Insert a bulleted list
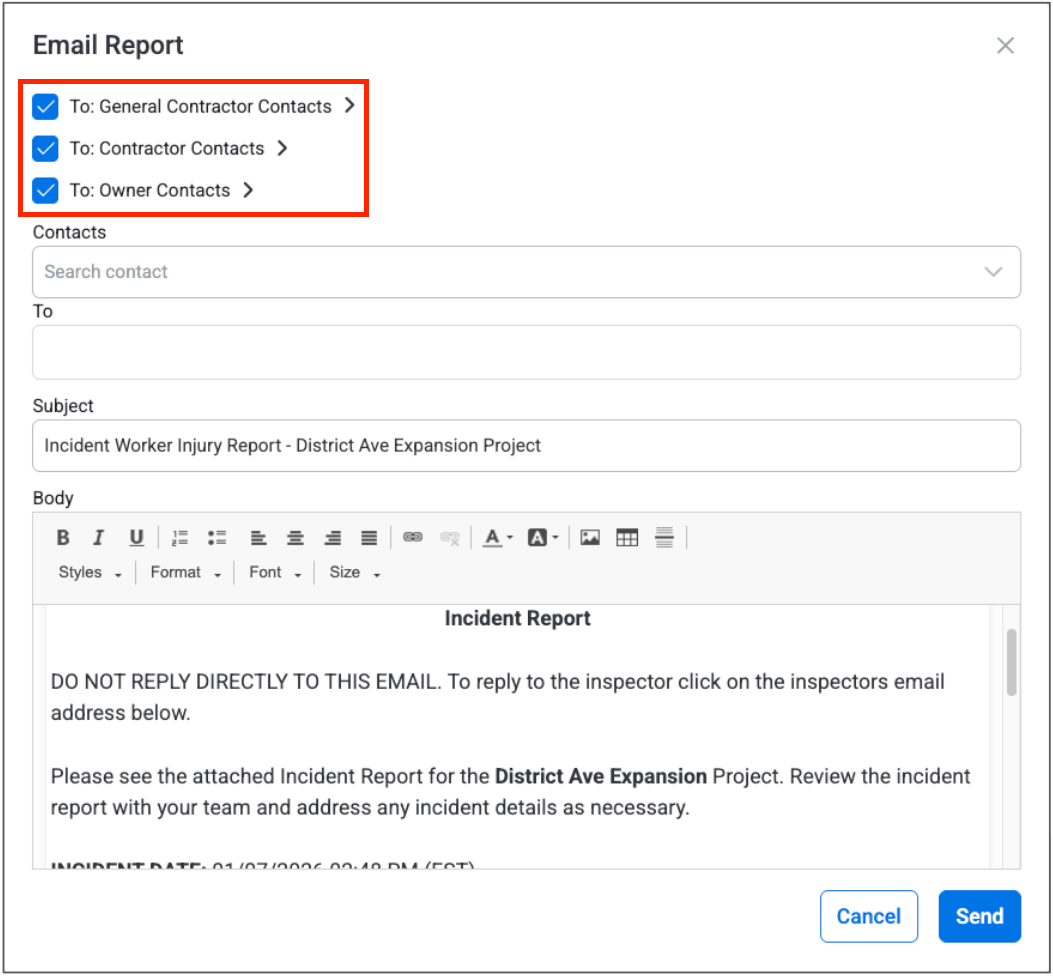 (216, 538)
